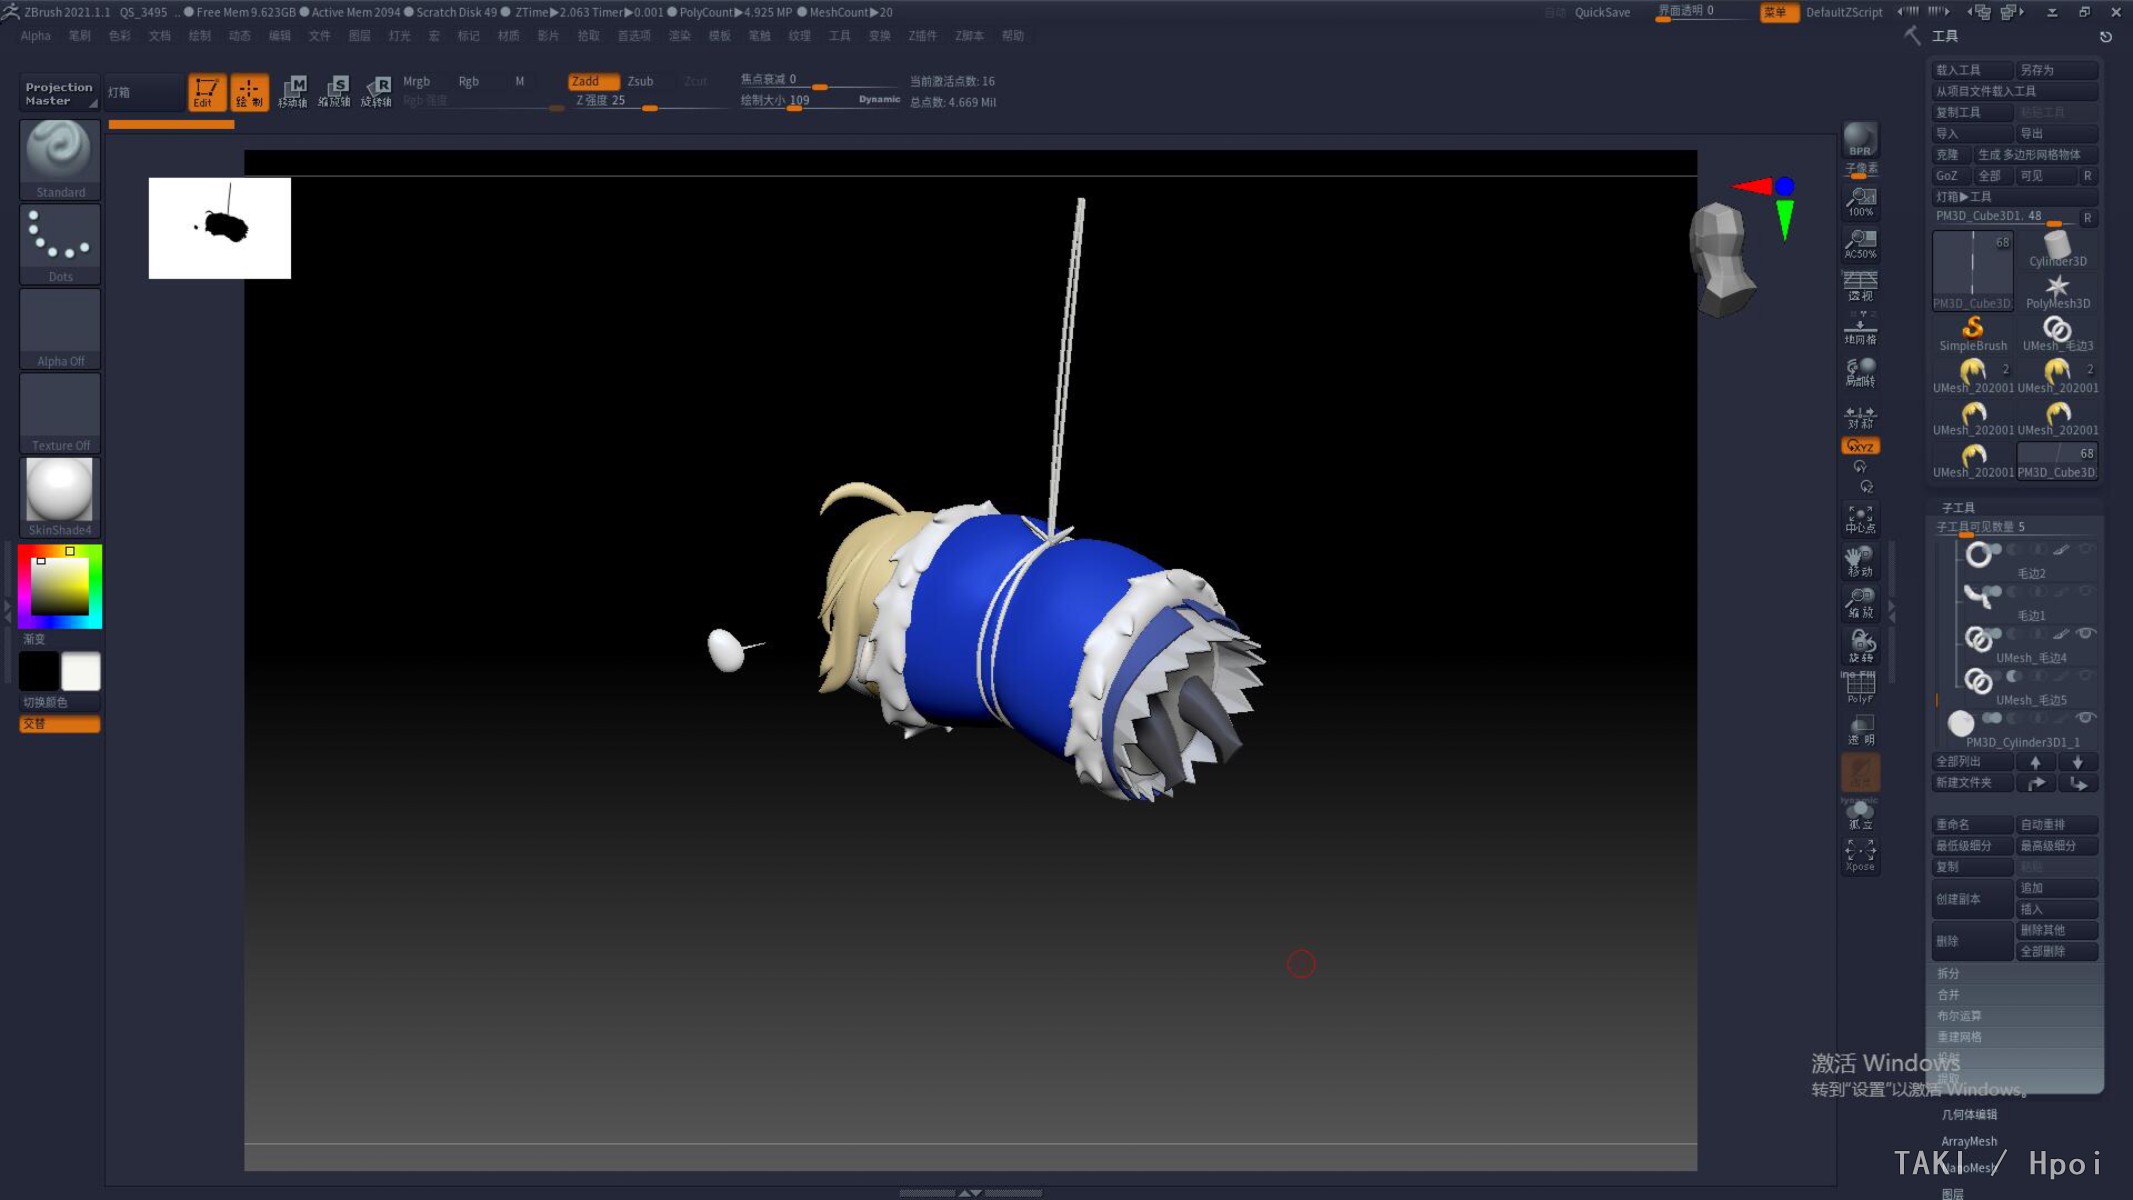Open the Z插件 (ZPlugin) menu
Viewport: 2133px width, 1200px height.
922,36
